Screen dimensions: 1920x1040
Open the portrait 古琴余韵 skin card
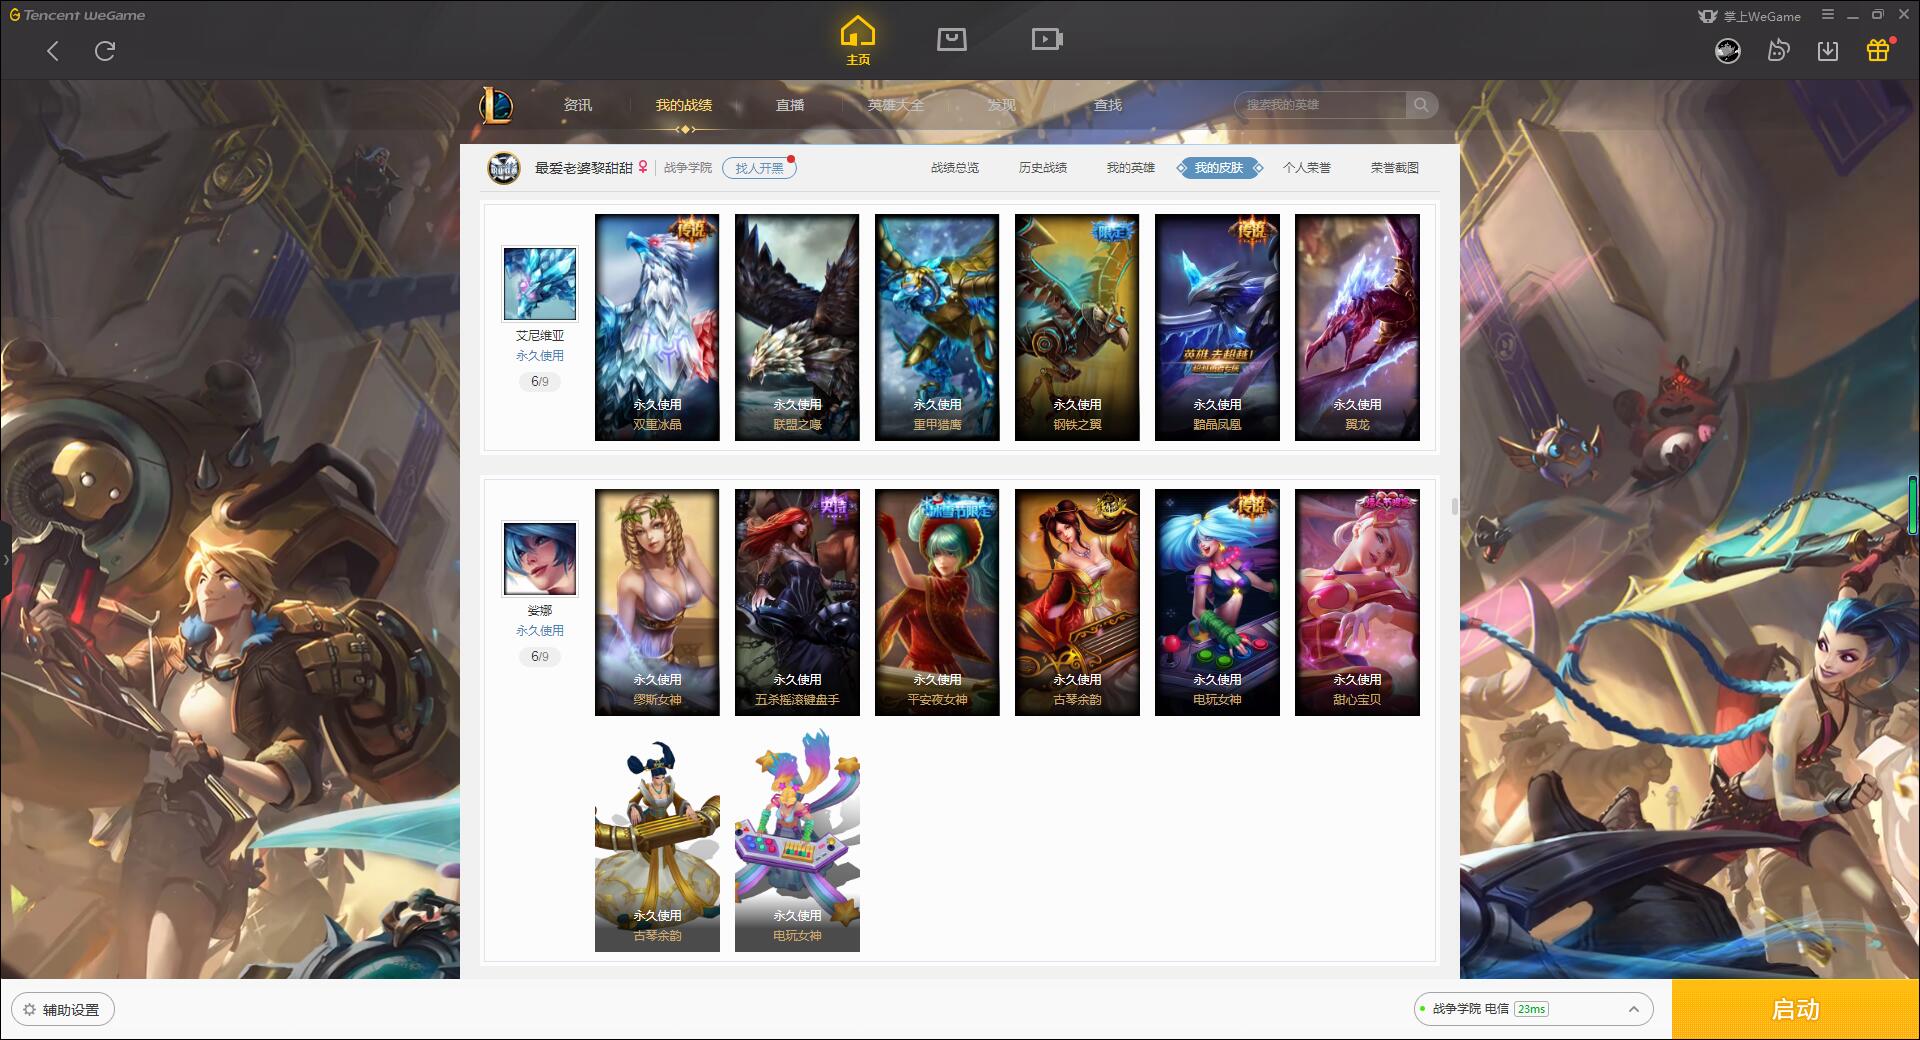point(1077,602)
